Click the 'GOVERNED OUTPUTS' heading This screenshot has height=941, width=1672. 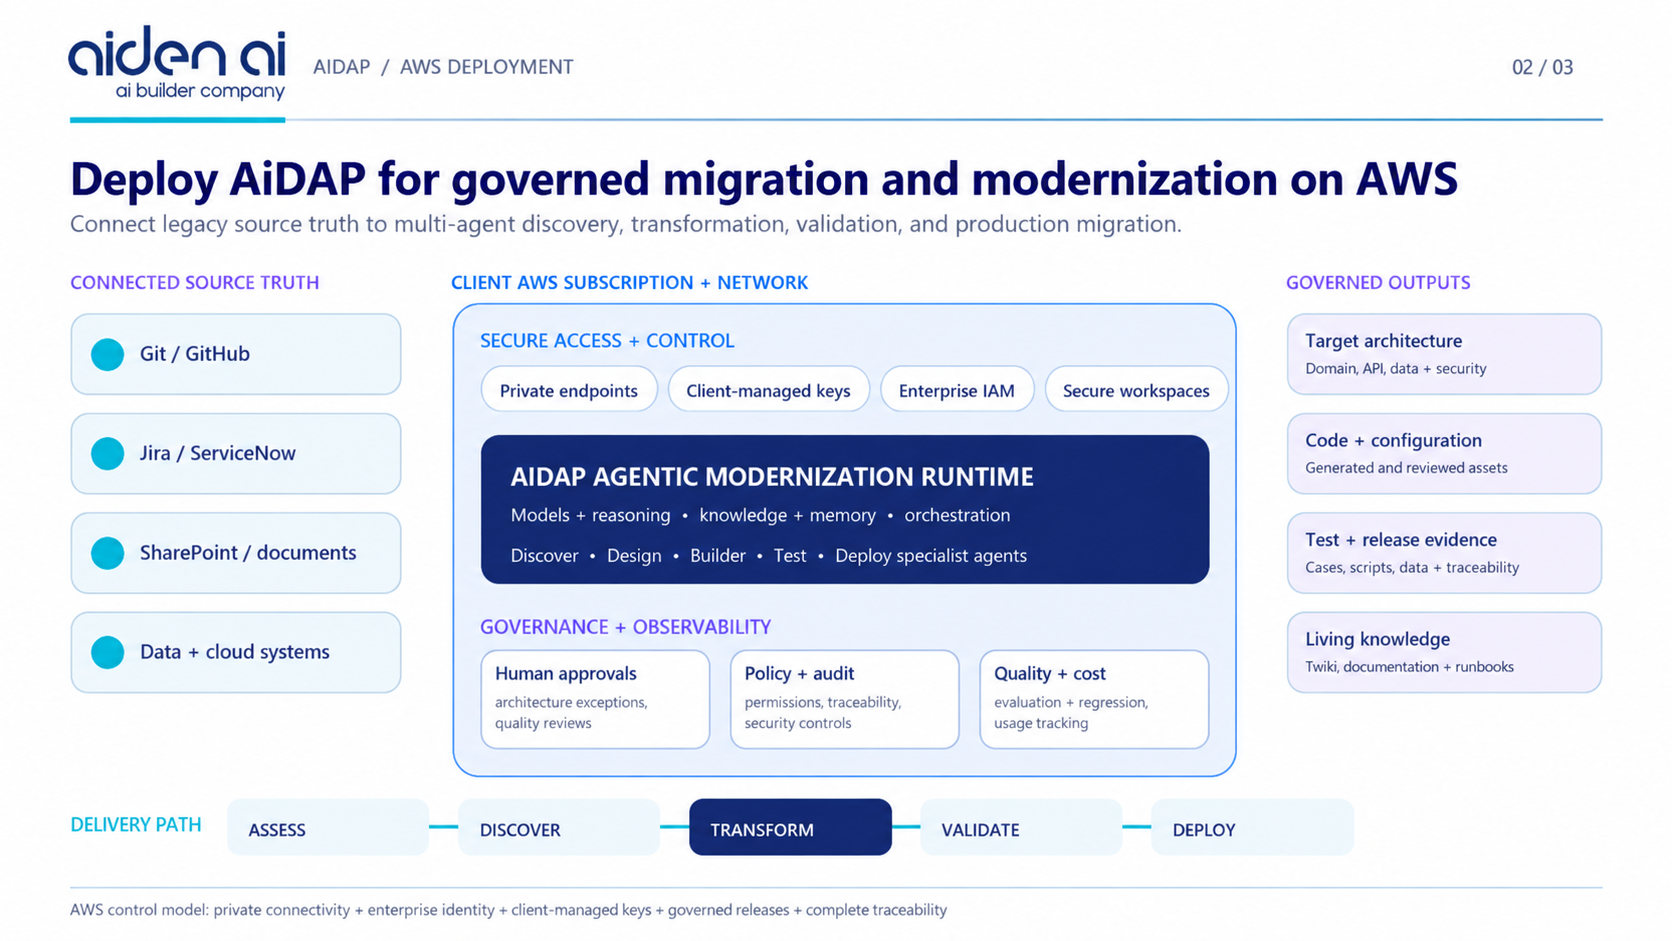pyautogui.click(x=1378, y=283)
